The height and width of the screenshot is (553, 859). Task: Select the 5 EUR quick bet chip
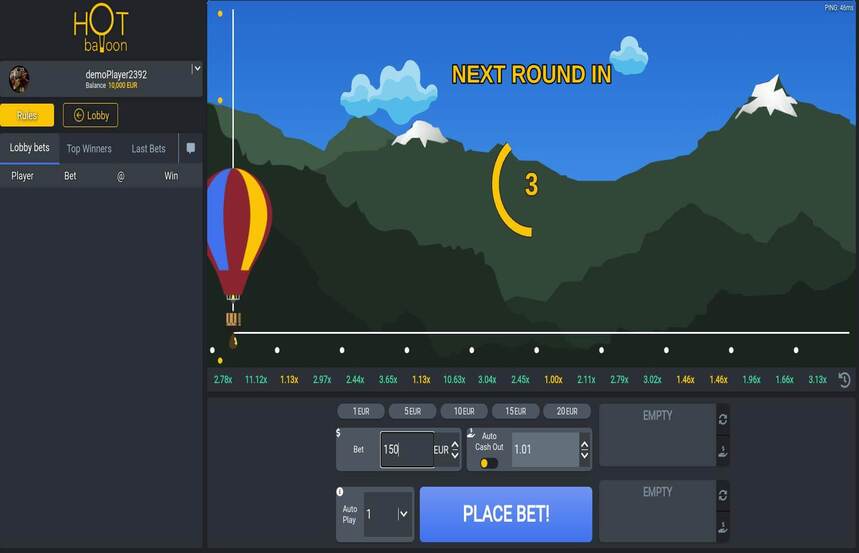click(413, 411)
